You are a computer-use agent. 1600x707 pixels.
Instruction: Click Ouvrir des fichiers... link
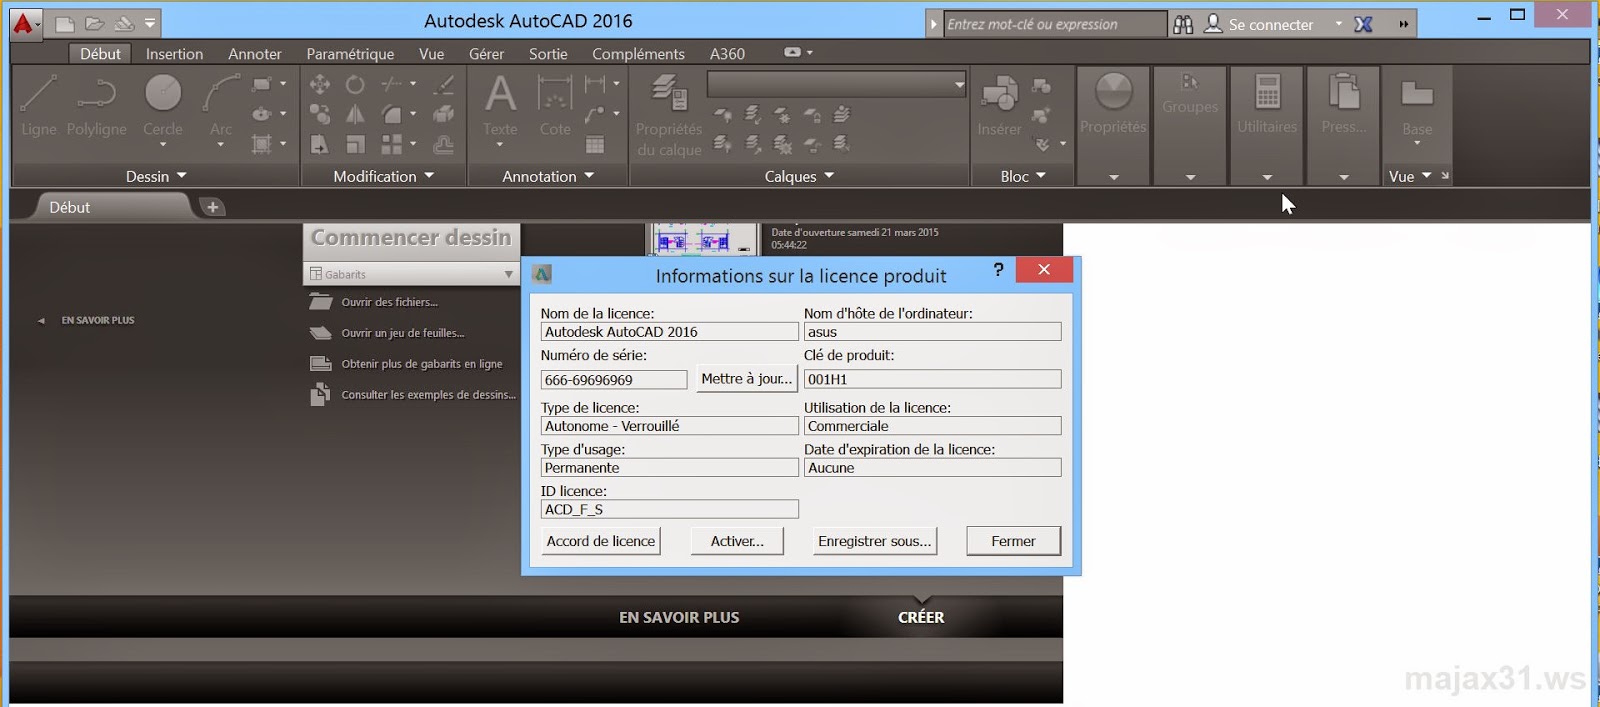(x=389, y=302)
